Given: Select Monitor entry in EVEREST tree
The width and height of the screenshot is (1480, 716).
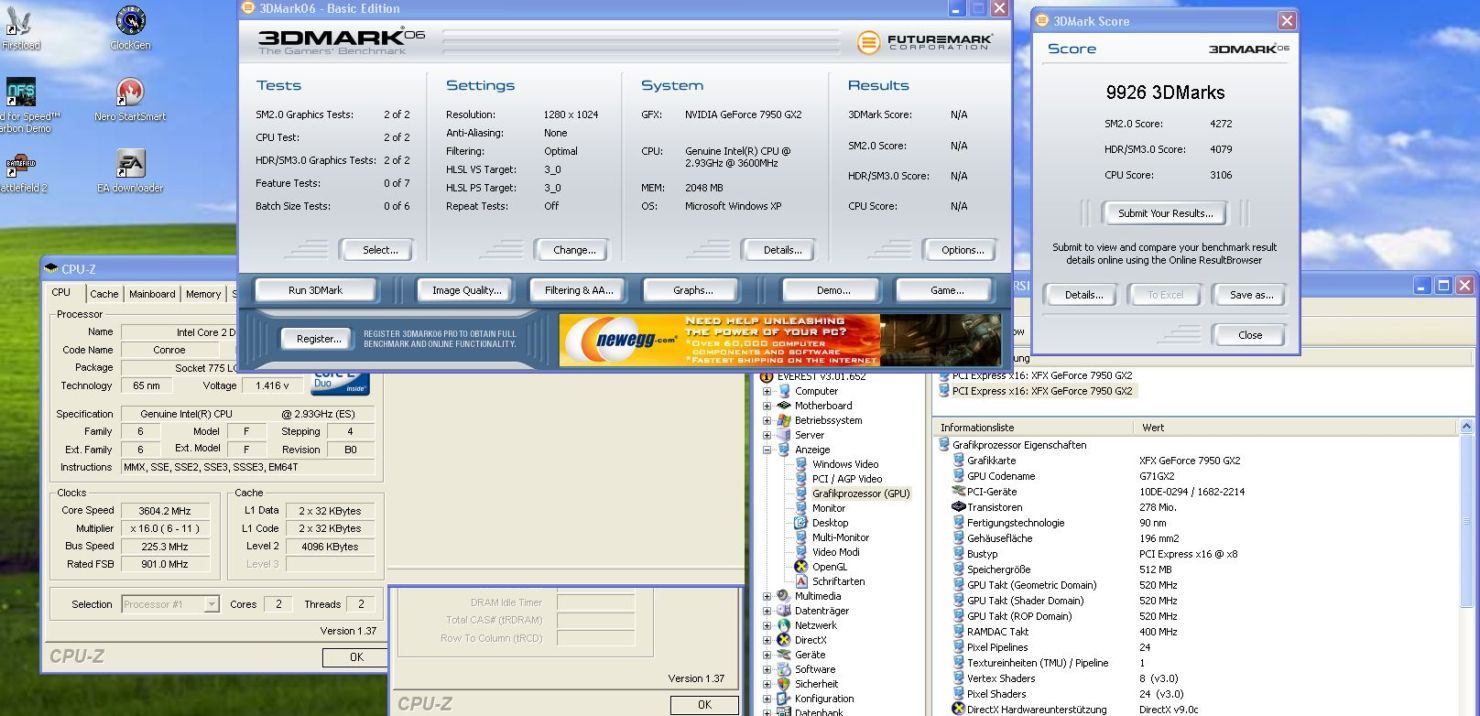Looking at the screenshot, I should point(829,508).
